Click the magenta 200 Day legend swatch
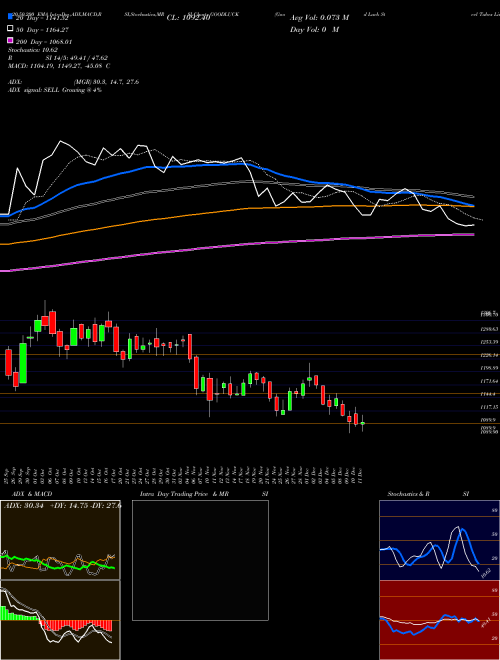Viewport: 500px width, 660px height. (11, 41)
